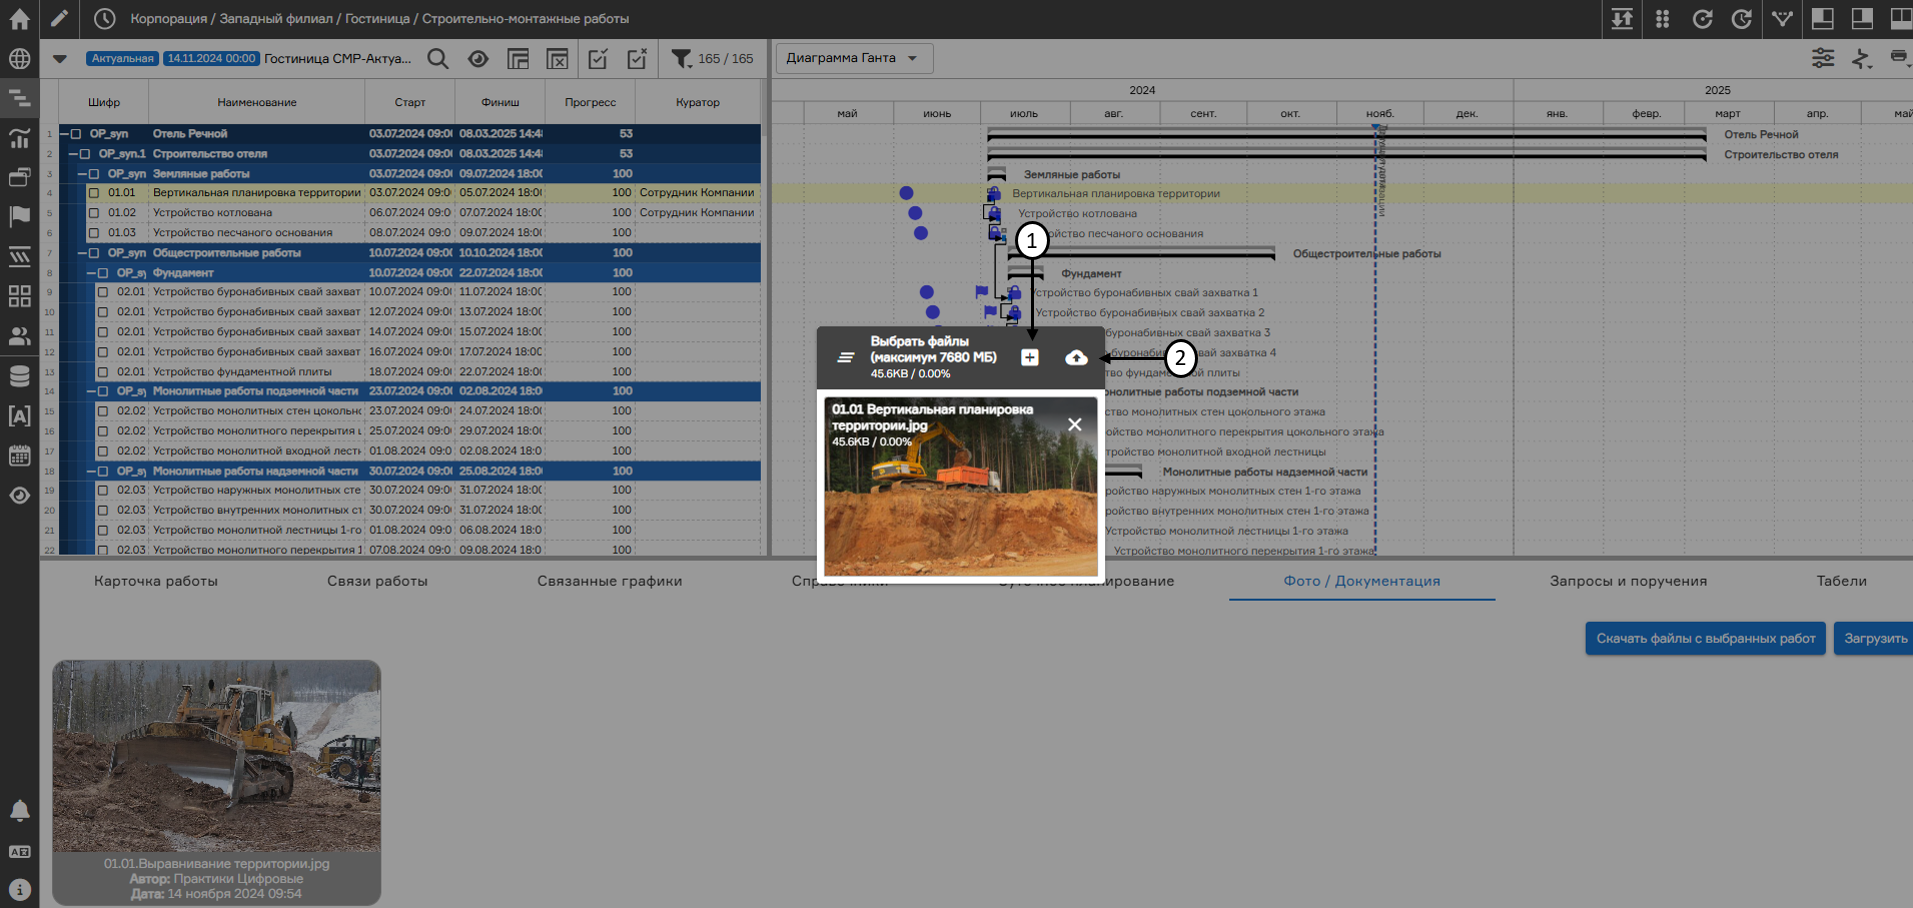
Task: Check the box for Отель Речной row
Action: [x=76, y=133]
